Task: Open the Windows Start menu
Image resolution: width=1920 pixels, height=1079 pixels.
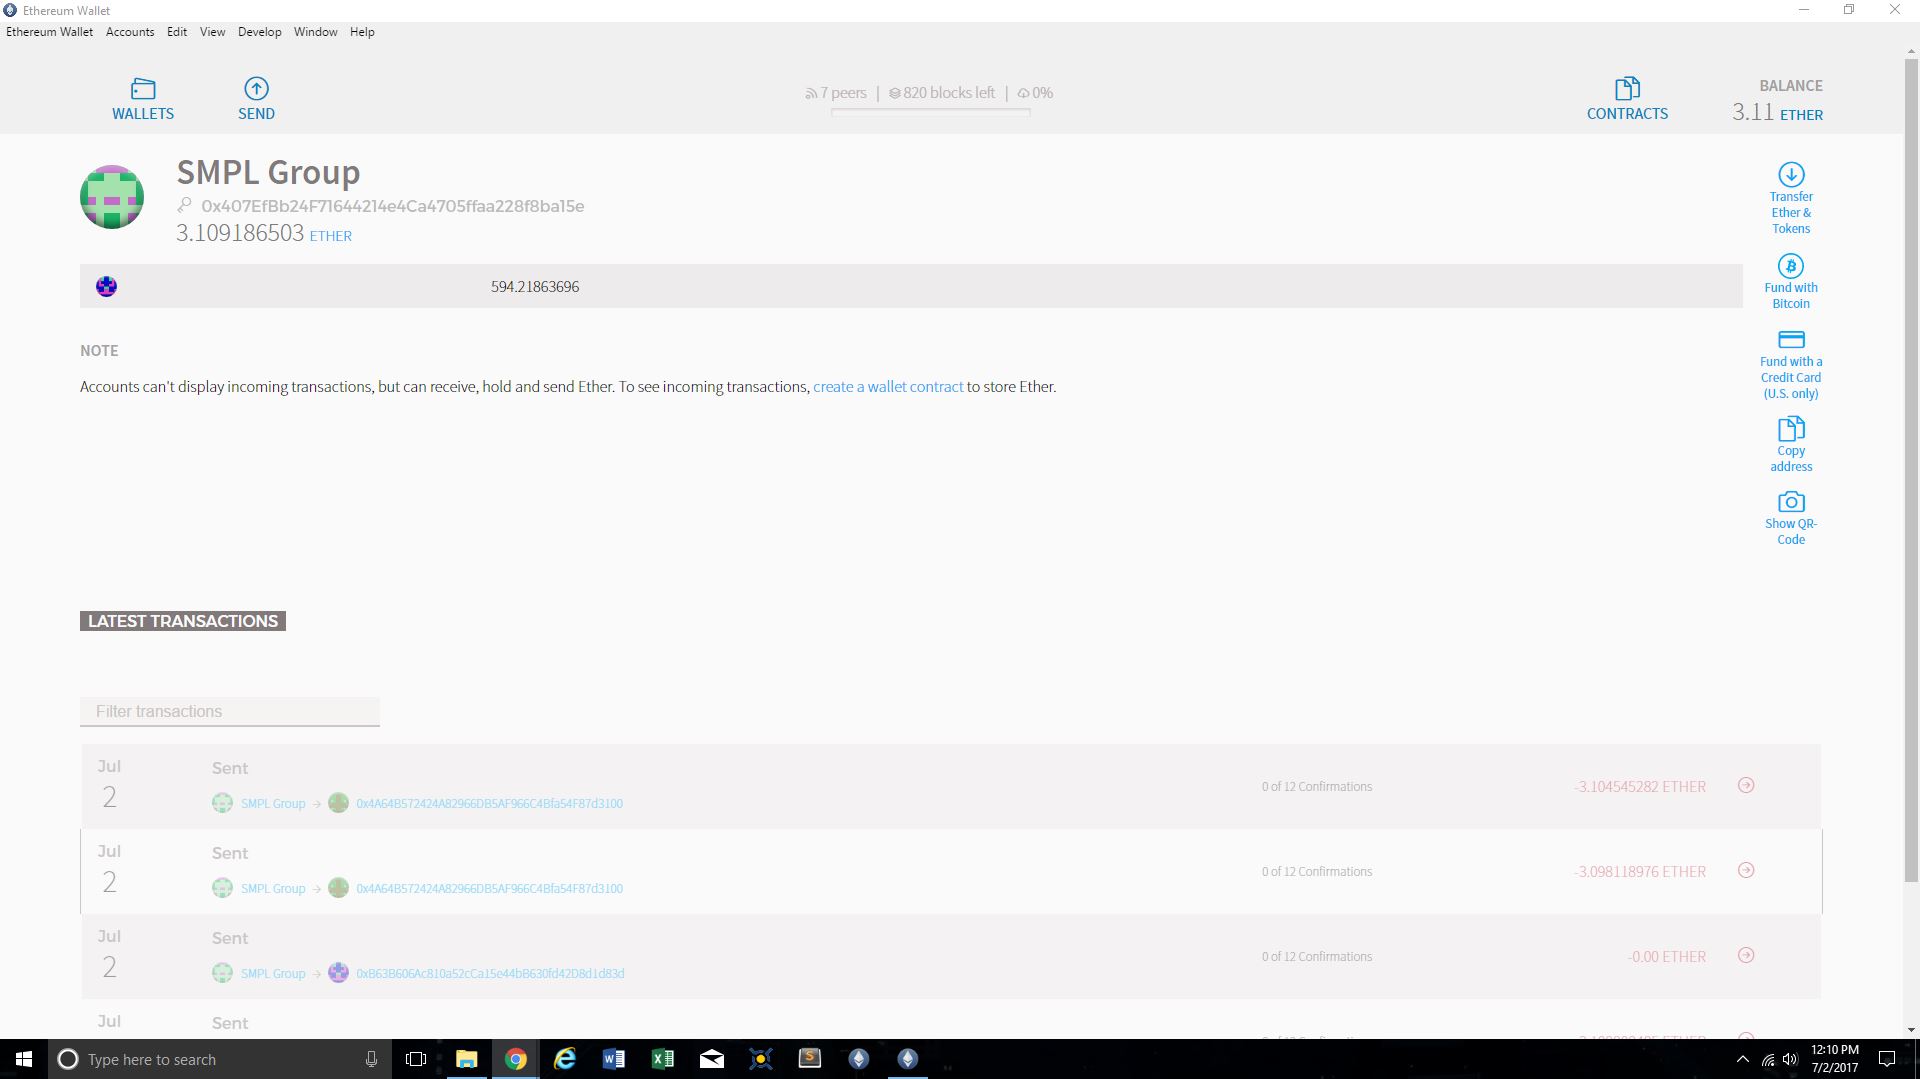Action: tap(24, 1059)
